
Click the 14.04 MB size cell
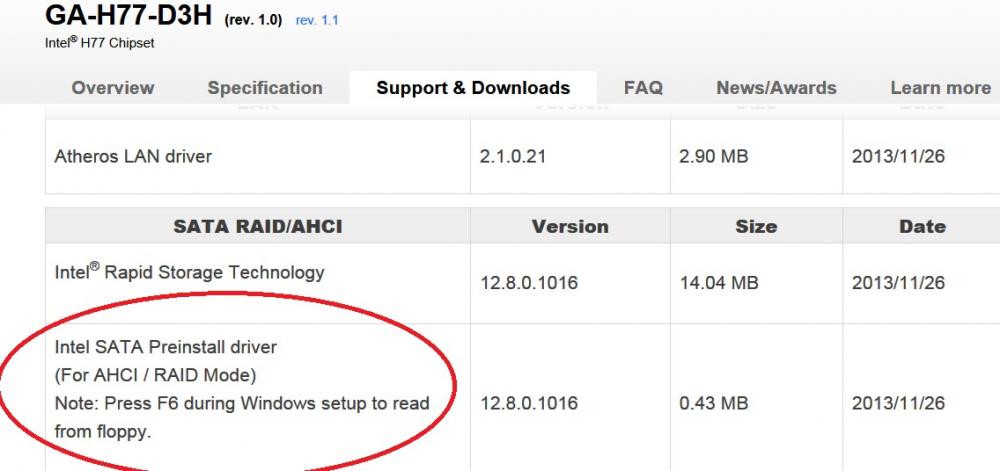coord(719,282)
